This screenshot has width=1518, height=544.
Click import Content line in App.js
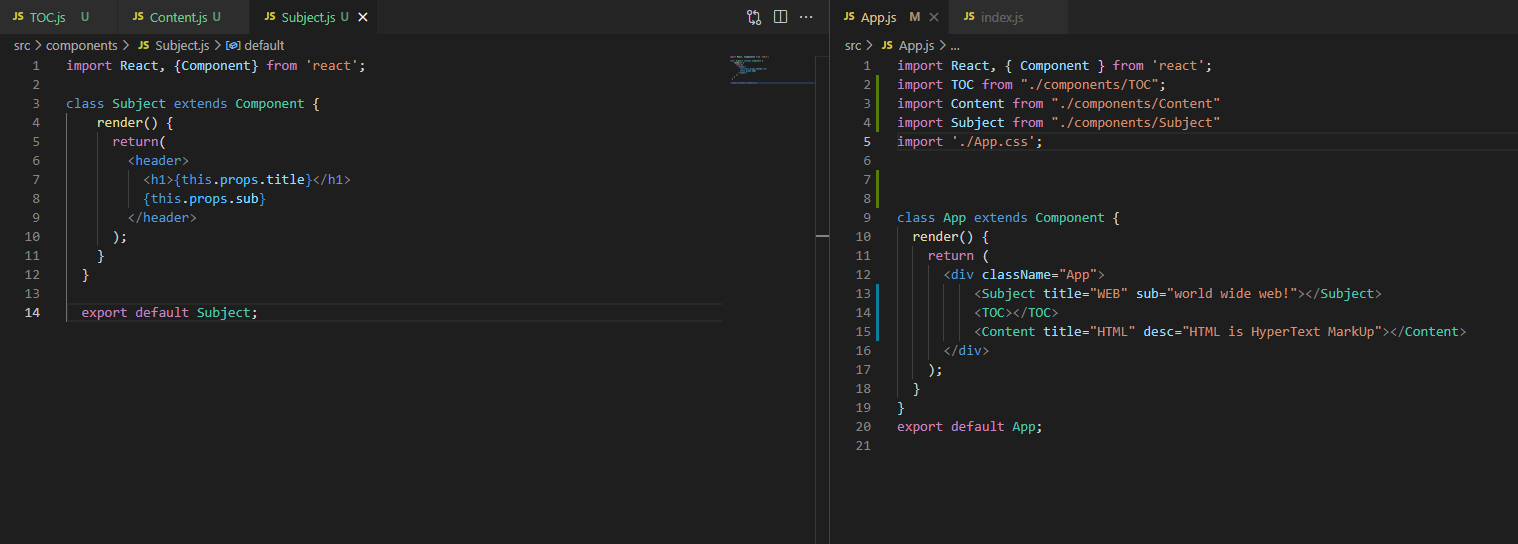1058,103
